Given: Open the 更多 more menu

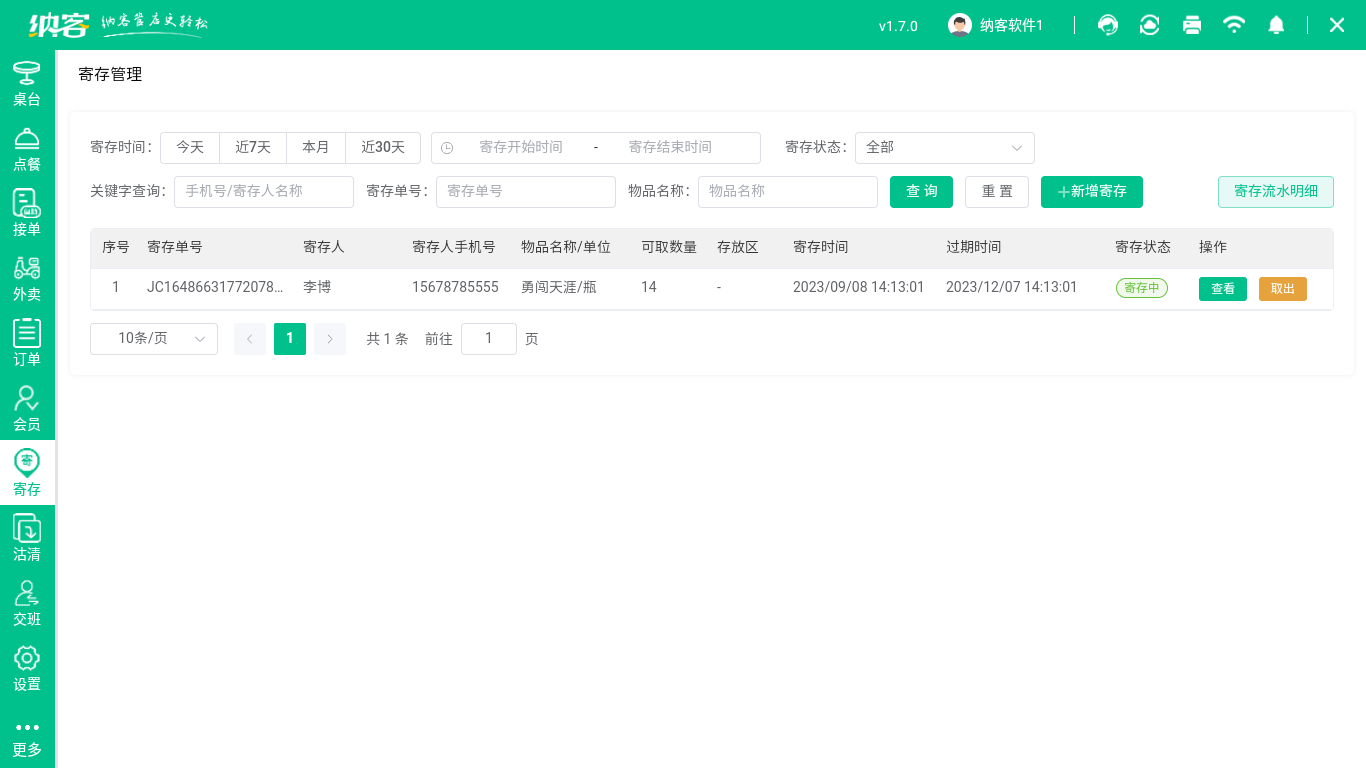Looking at the screenshot, I should point(27,736).
